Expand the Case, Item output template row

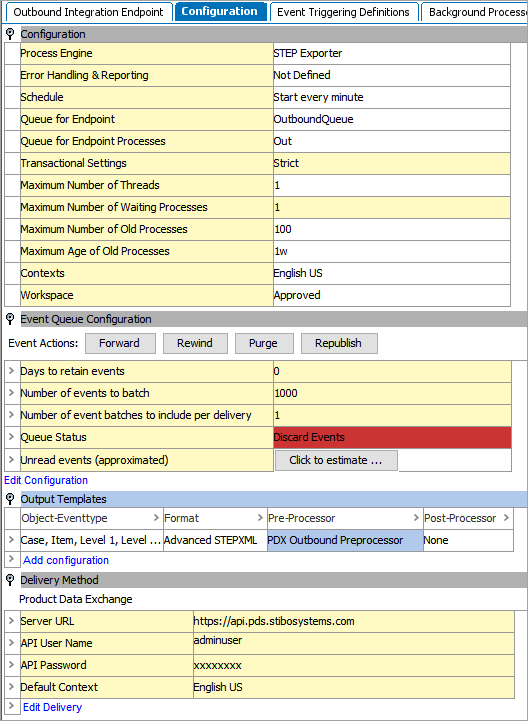(x=11, y=540)
